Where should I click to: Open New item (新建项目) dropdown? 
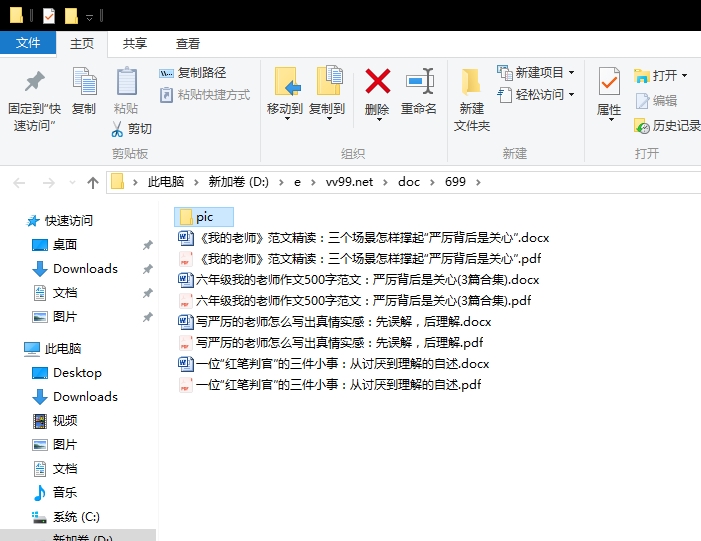pos(536,72)
